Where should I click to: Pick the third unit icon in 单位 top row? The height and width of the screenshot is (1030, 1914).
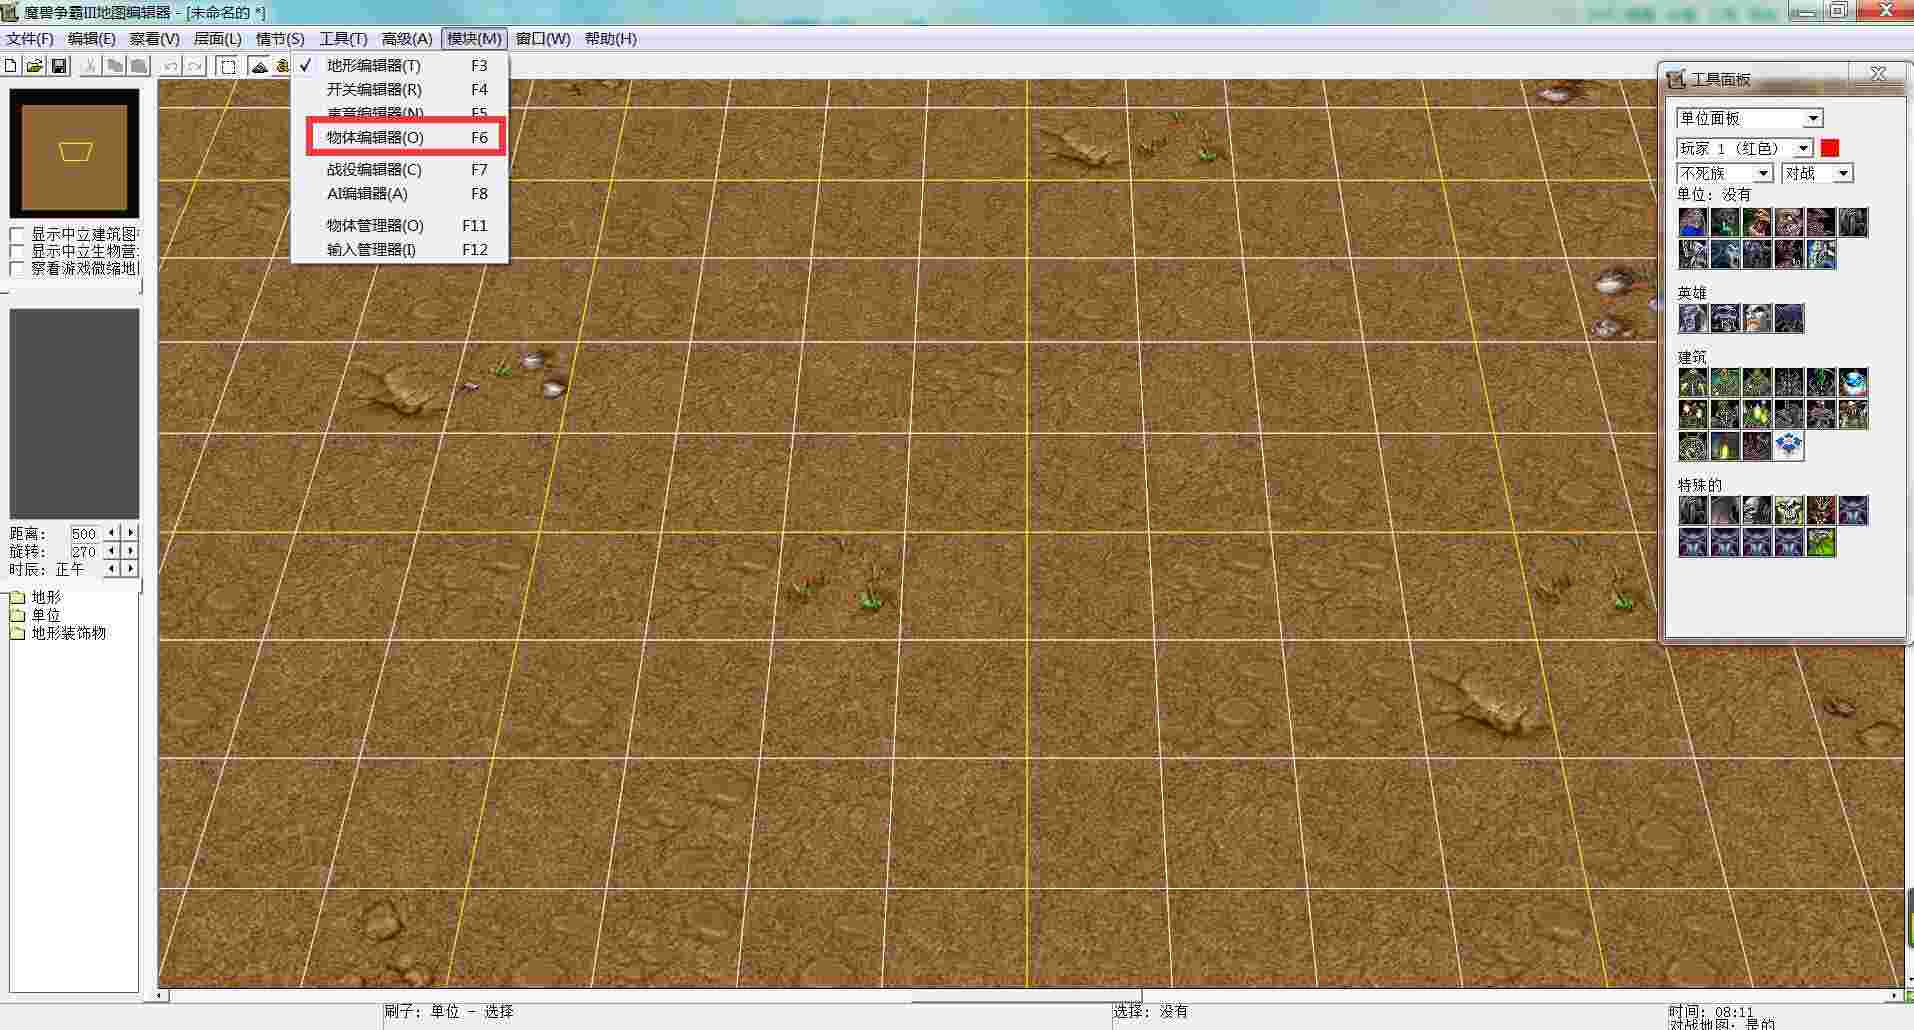tap(1757, 223)
